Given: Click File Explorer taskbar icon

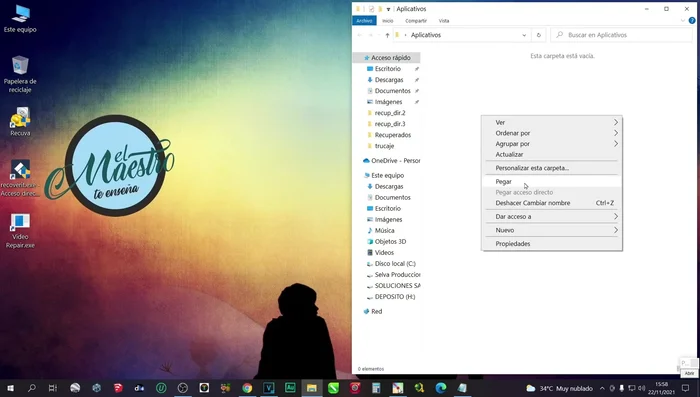Looking at the screenshot, I should click(x=312, y=388).
